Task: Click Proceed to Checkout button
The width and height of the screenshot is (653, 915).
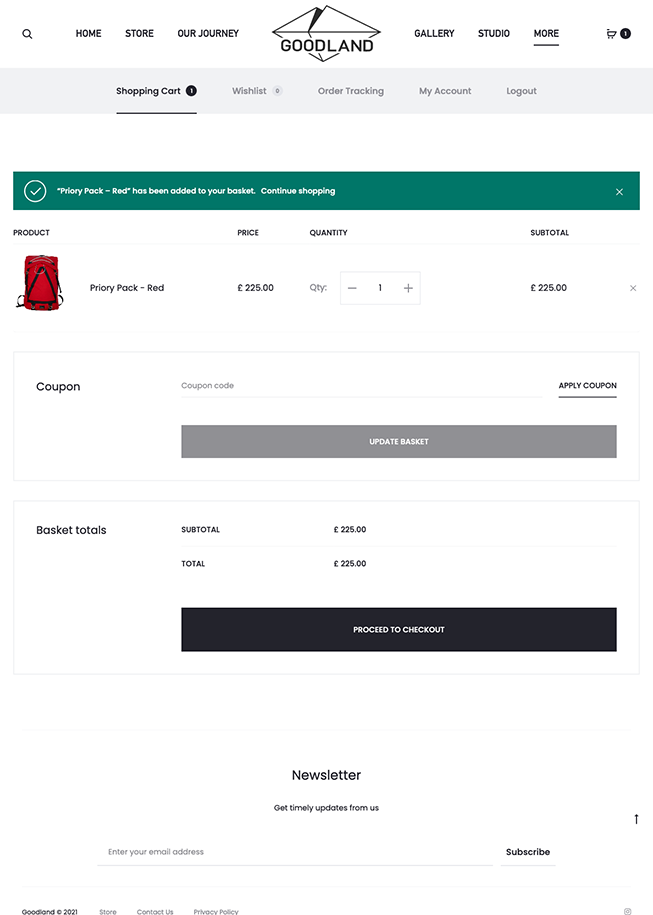Action: pyautogui.click(x=398, y=630)
